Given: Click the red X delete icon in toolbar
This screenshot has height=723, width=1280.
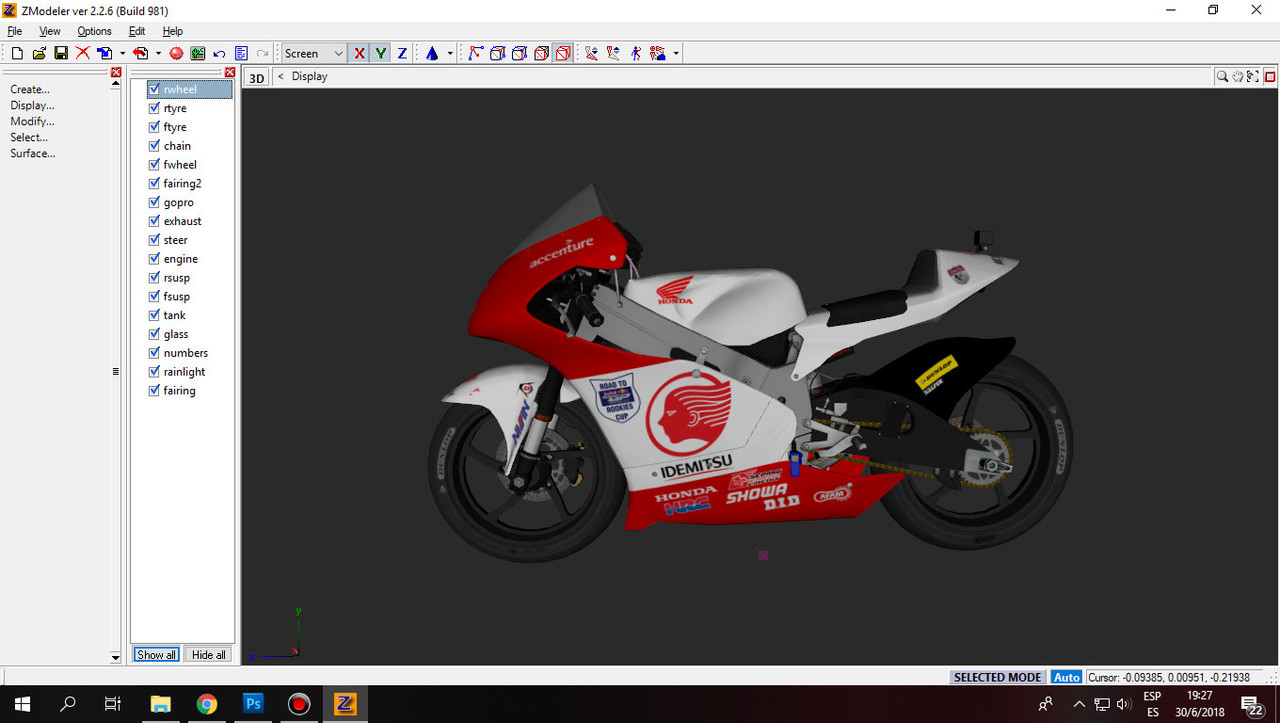Looking at the screenshot, I should pos(83,53).
